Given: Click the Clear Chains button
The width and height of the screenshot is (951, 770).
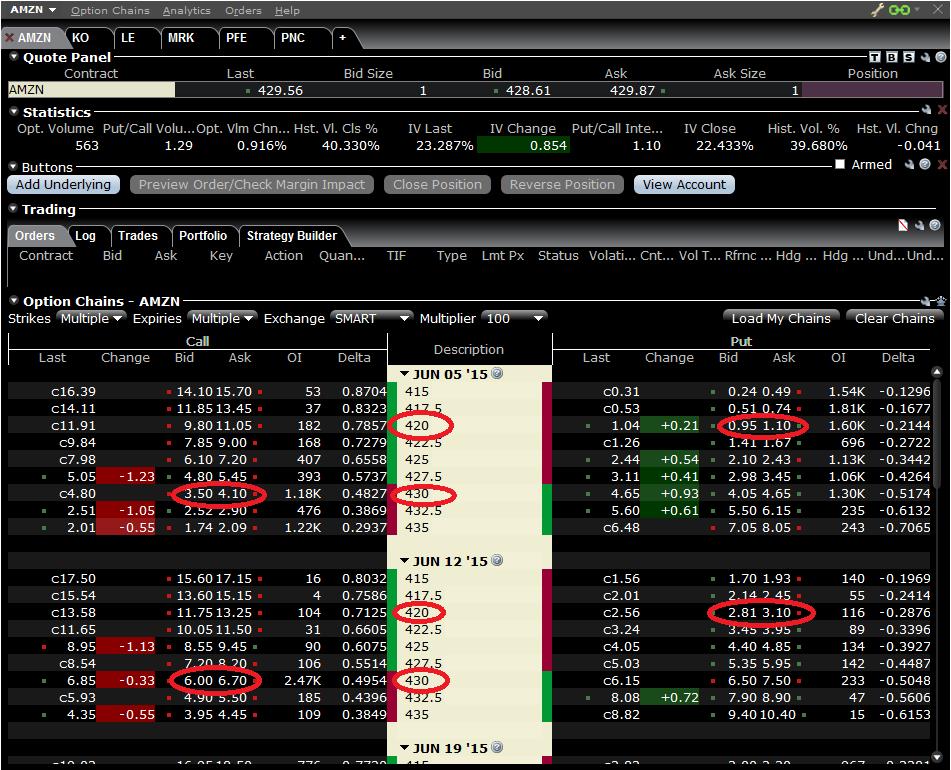Looking at the screenshot, I should (895, 318).
